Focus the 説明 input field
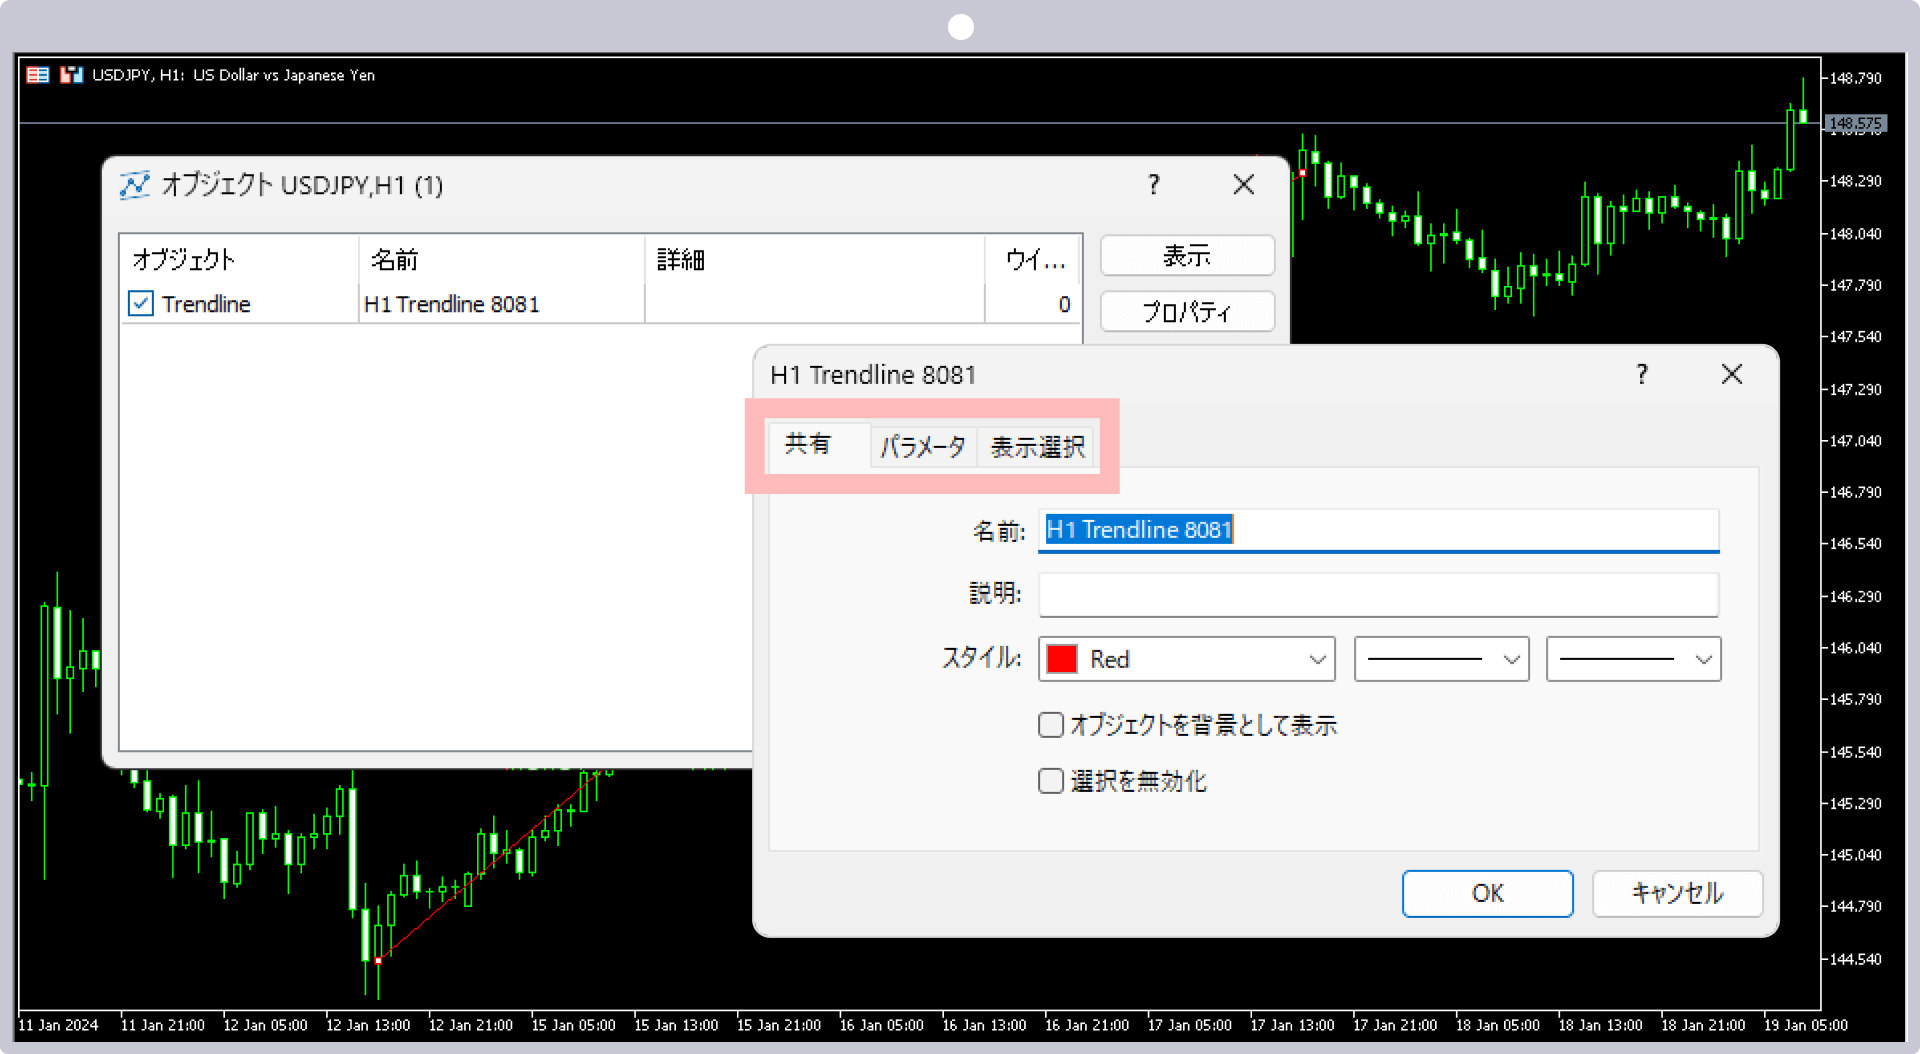The image size is (1920, 1054). pyautogui.click(x=1378, y=594)
